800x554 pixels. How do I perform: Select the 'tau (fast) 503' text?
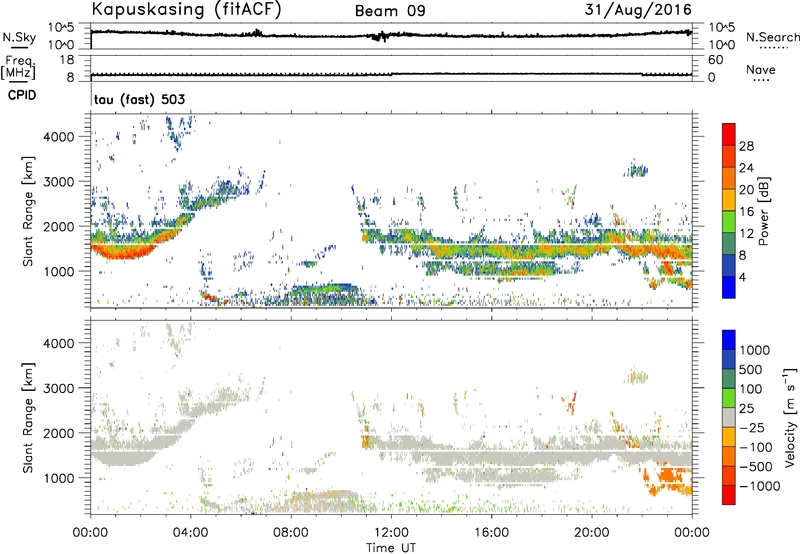[x=139, y=99]
